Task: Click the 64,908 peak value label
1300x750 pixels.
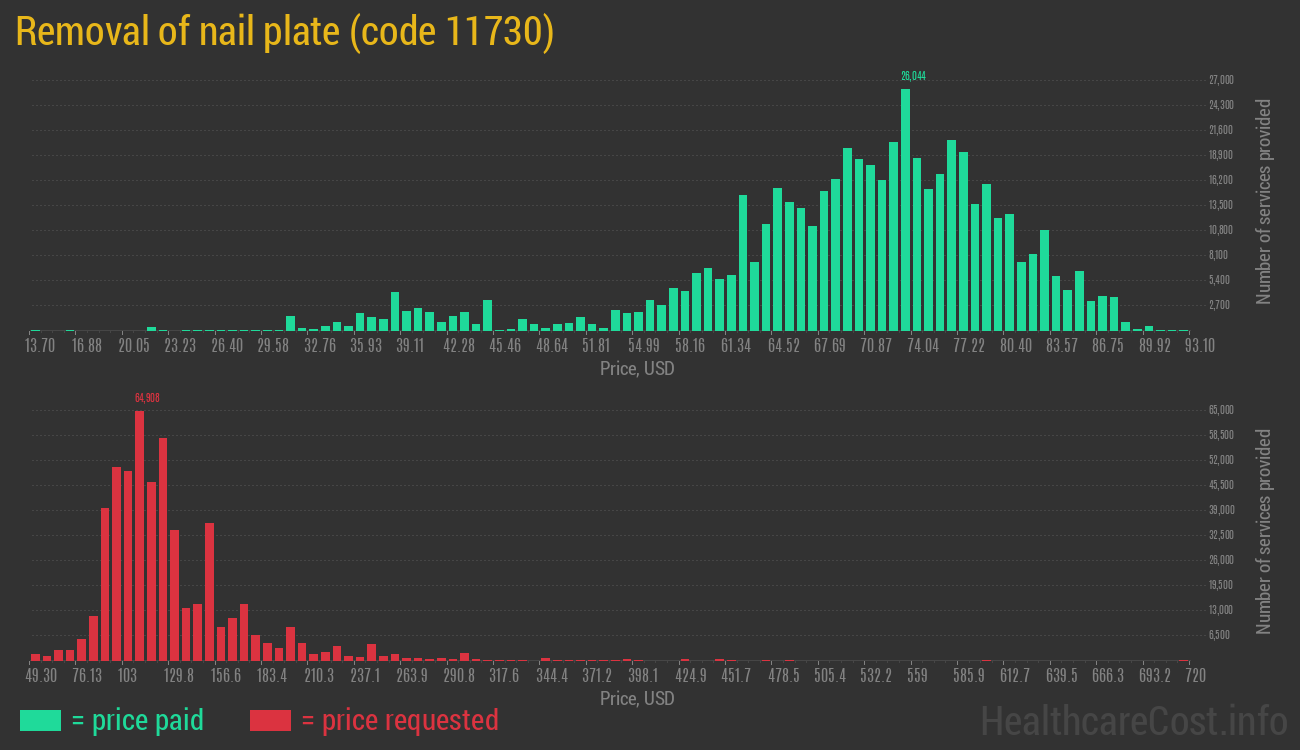Action: (x=147, y=398)
